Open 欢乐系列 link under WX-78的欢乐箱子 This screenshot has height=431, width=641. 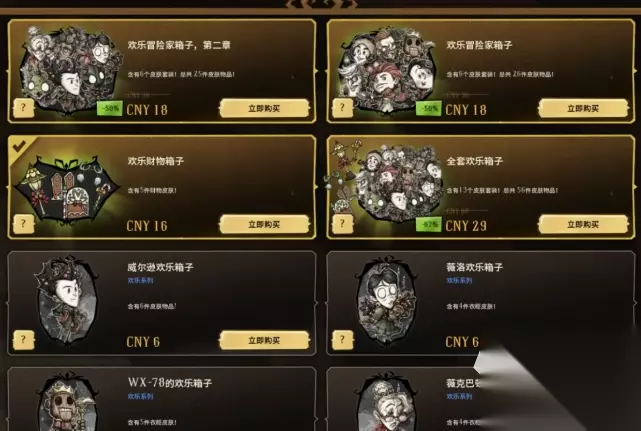coord(140,396)
